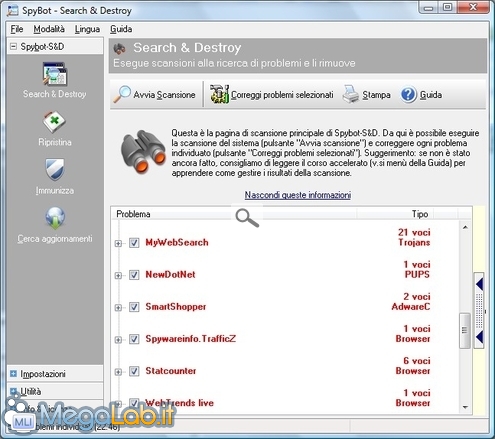Open the Lingua menu
This screenshot has height=439, width=495.
(x=87, y=29)
